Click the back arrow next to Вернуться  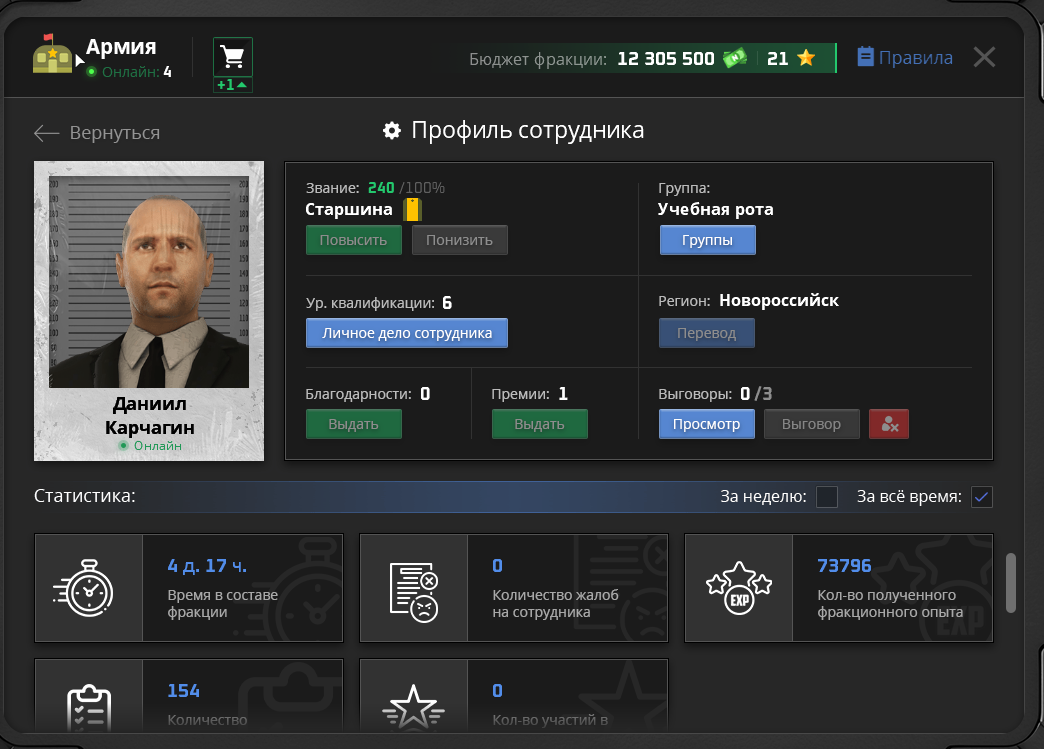pos(47,133)
